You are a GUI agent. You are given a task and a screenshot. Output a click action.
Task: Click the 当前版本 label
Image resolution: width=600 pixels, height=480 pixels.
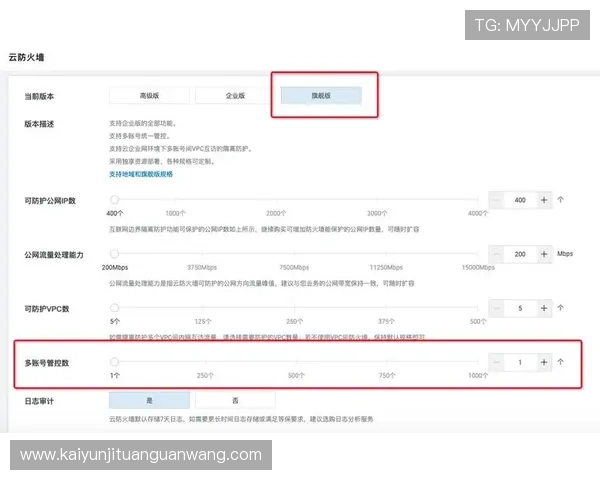[x=39, y=96]
